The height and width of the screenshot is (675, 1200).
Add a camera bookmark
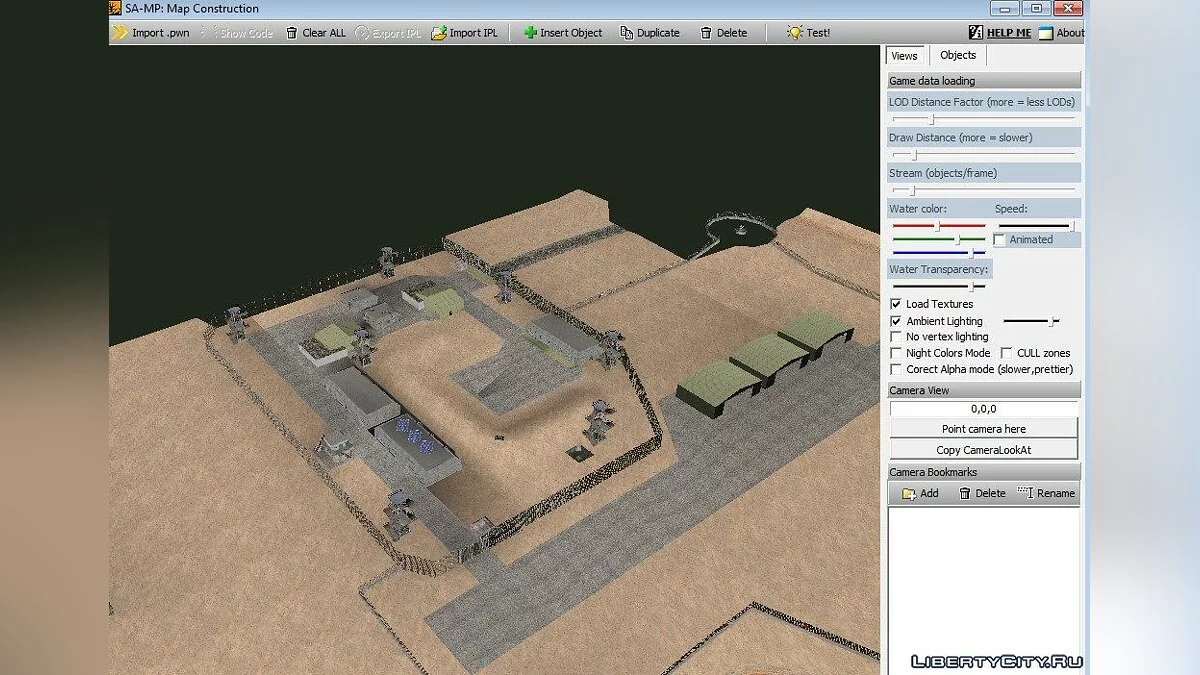tap(919, 493)
